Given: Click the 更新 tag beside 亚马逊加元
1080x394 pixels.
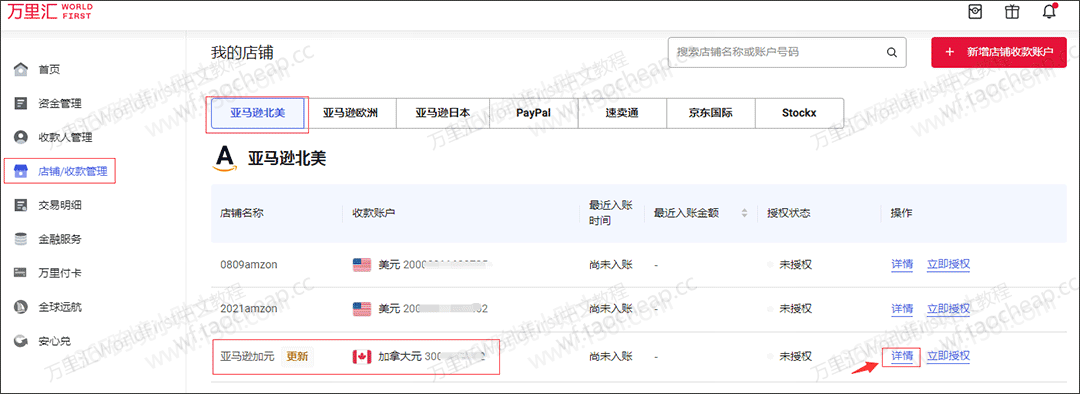Looking at the screenshot, I should click(x=298, y=357).
